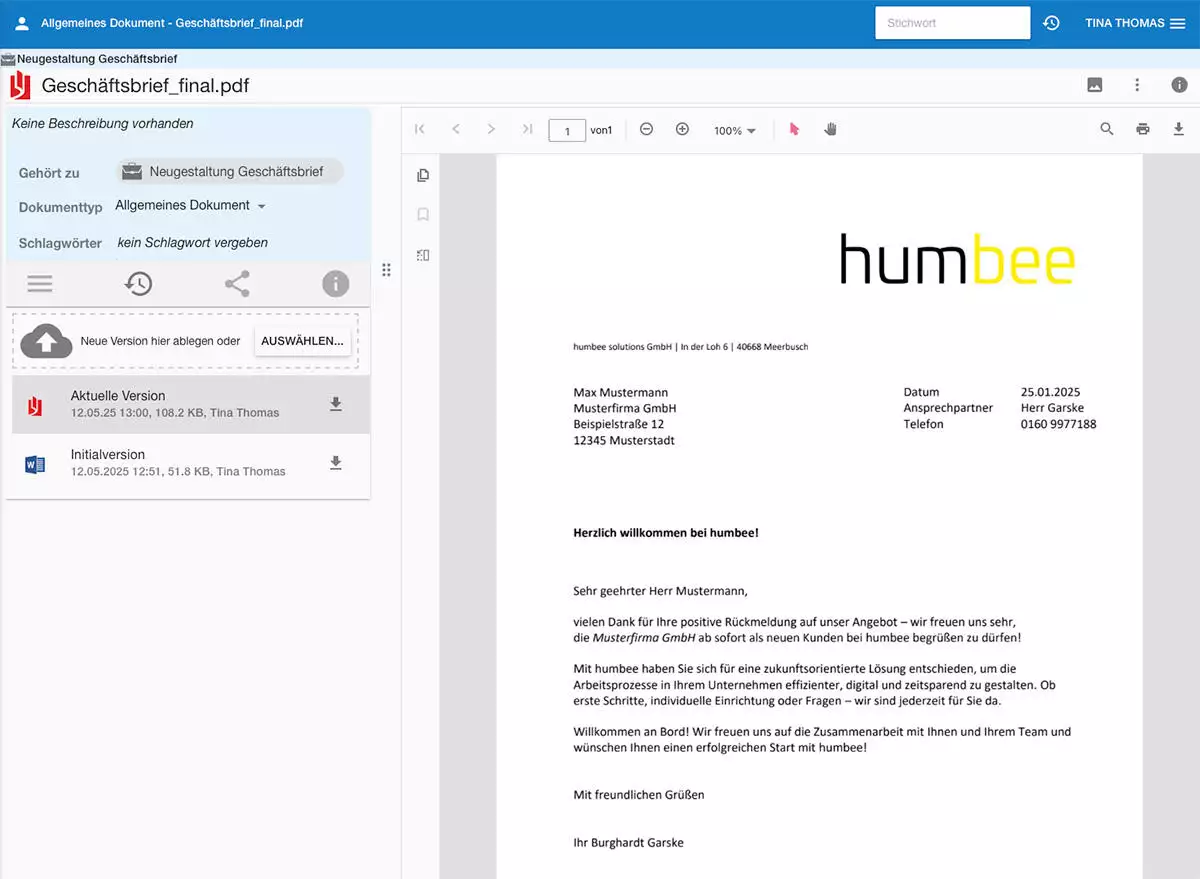Image resolution: width=1200 pixels, height=879 pixels.
Task: Share the Geschäftsbrief_final.pdf document
Action: 237,283
